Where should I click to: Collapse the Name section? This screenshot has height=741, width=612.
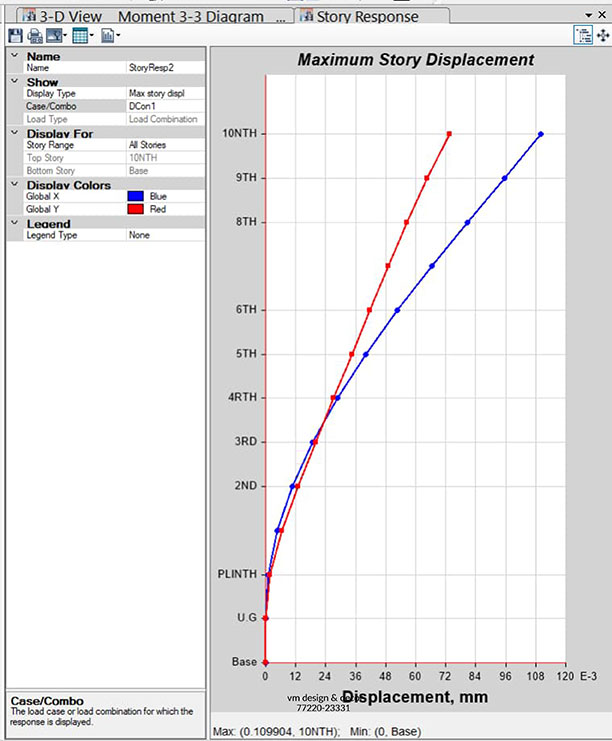click(x=12, y=57)
